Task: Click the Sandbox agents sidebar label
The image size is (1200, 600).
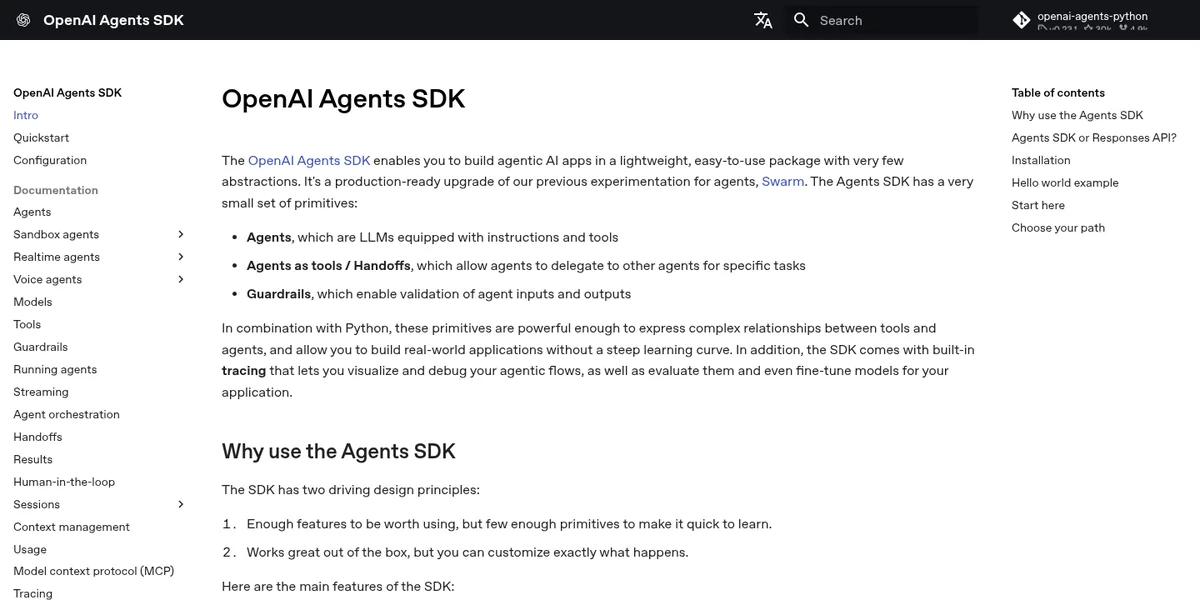Action: [x=56, y=234]
